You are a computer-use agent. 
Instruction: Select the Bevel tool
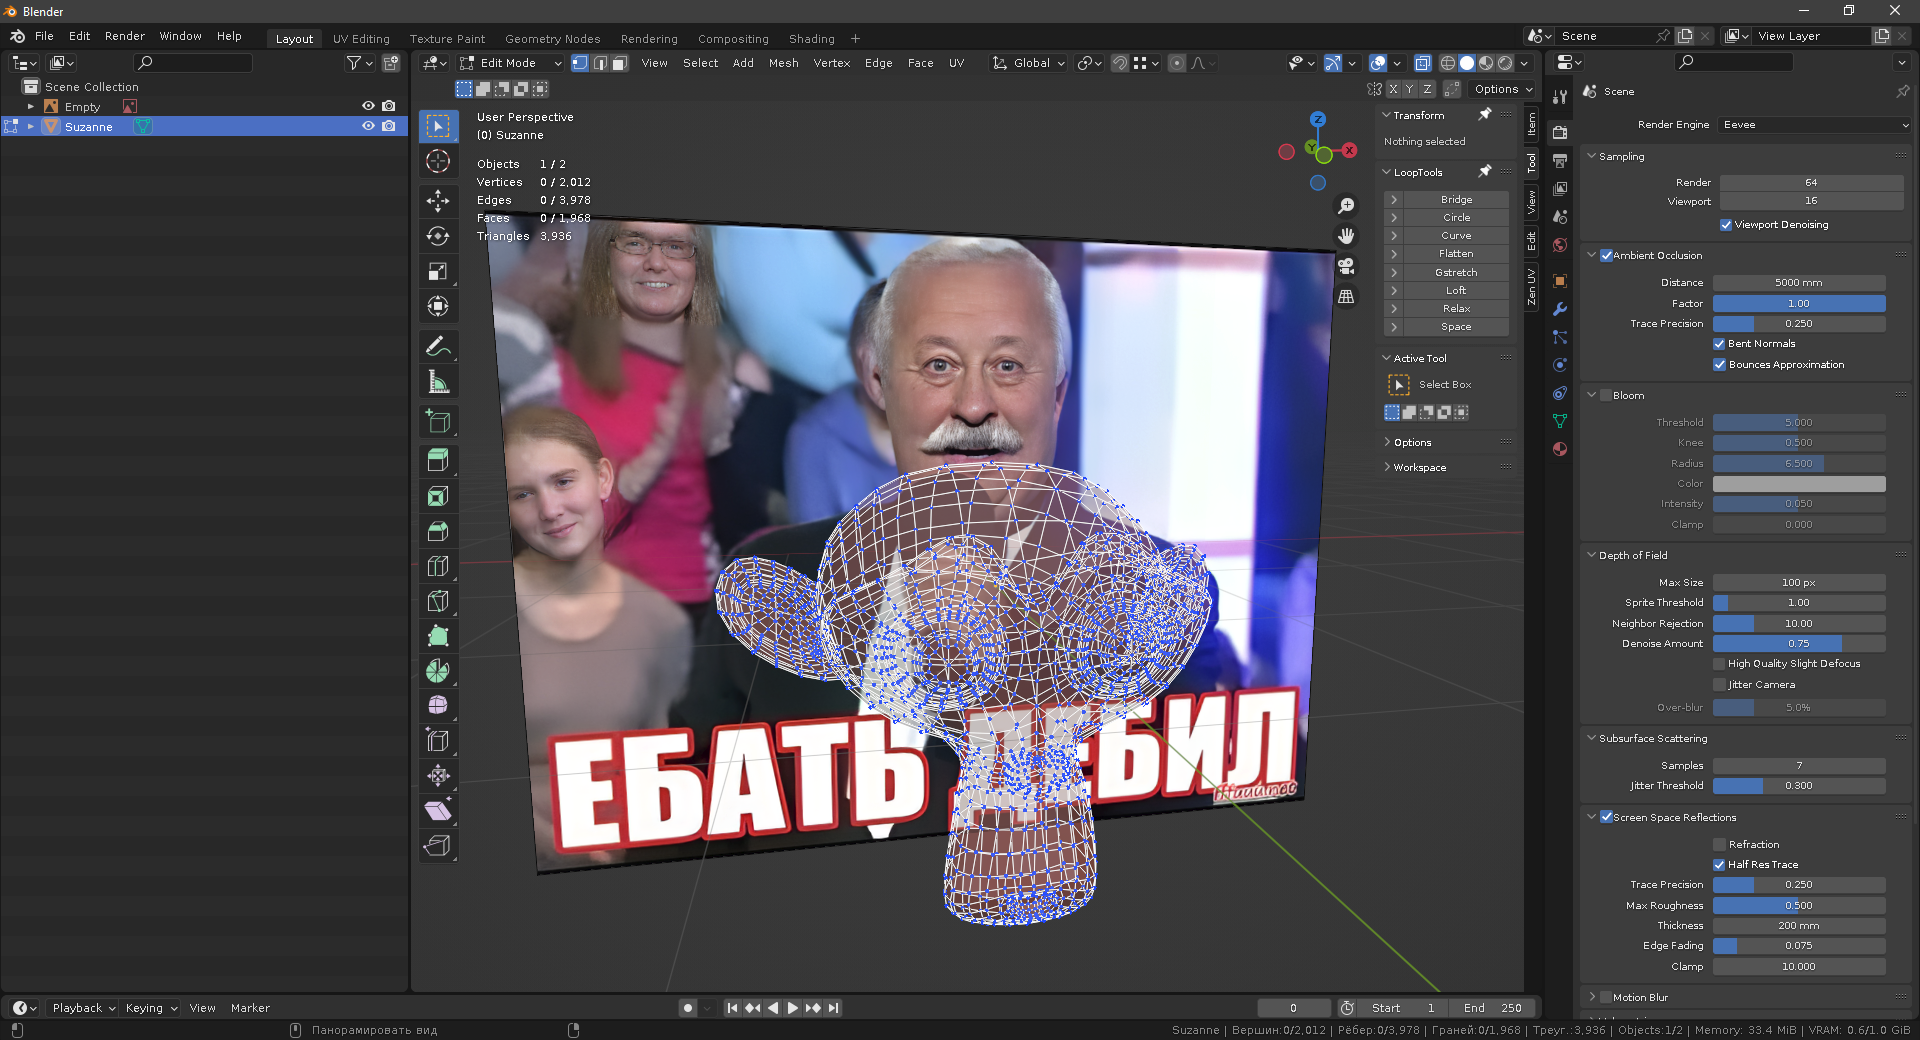click(438, 531)
